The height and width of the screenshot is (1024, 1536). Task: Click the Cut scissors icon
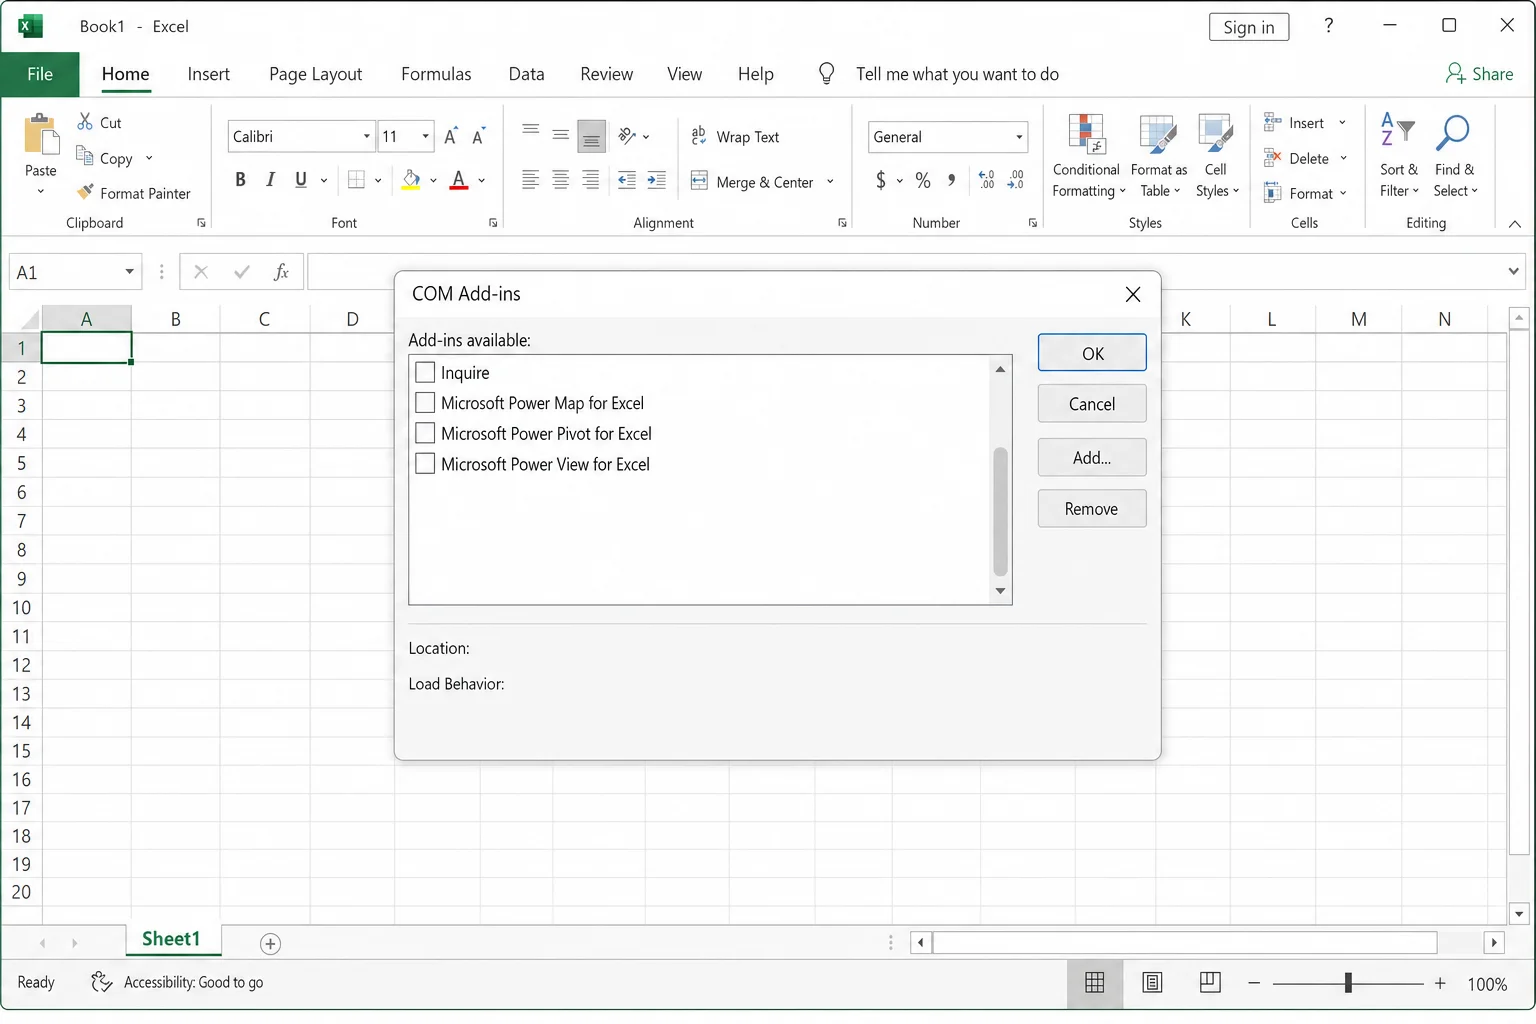click(85, 122)
